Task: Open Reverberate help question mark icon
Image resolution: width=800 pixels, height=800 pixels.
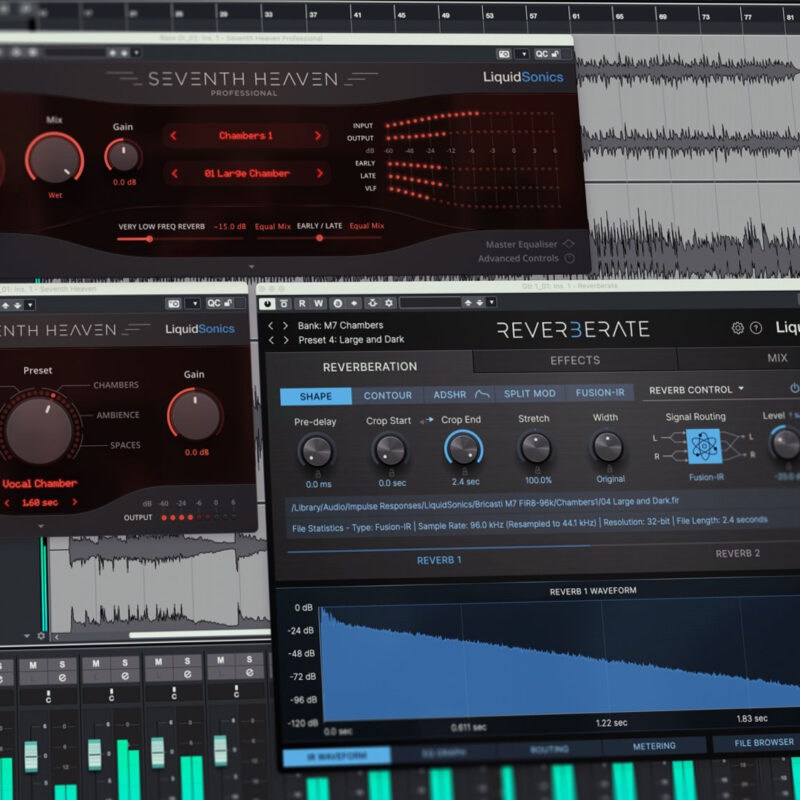Action: 756,328
